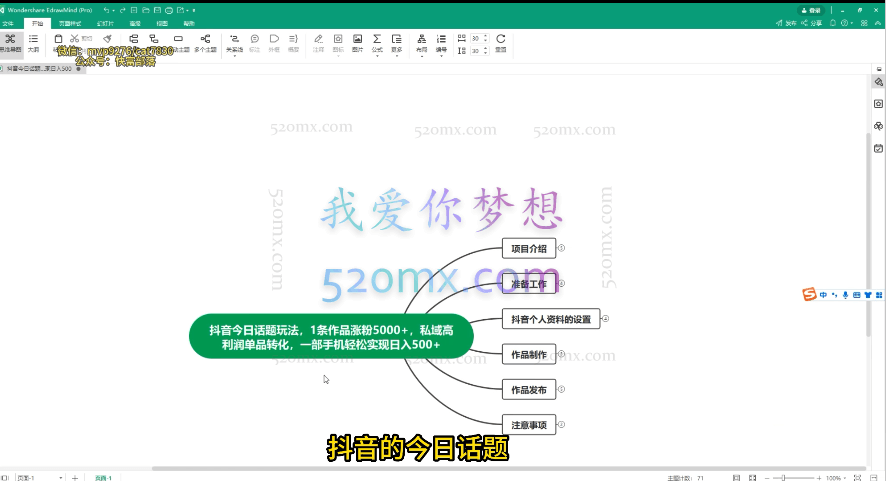Switch to the Start (开始) ribbon tab
This screenshot has height=481, width=886.
37,23
